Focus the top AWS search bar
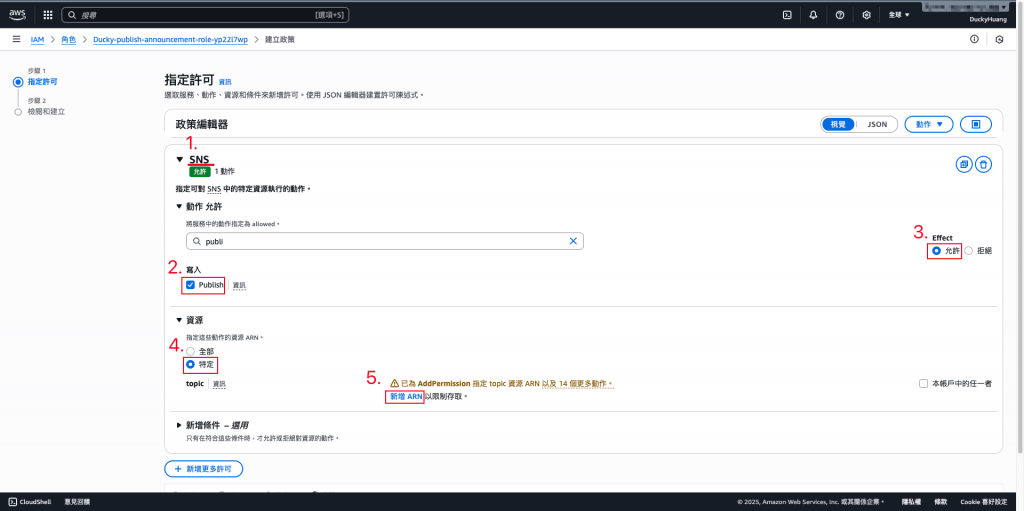 click(204, 14)
